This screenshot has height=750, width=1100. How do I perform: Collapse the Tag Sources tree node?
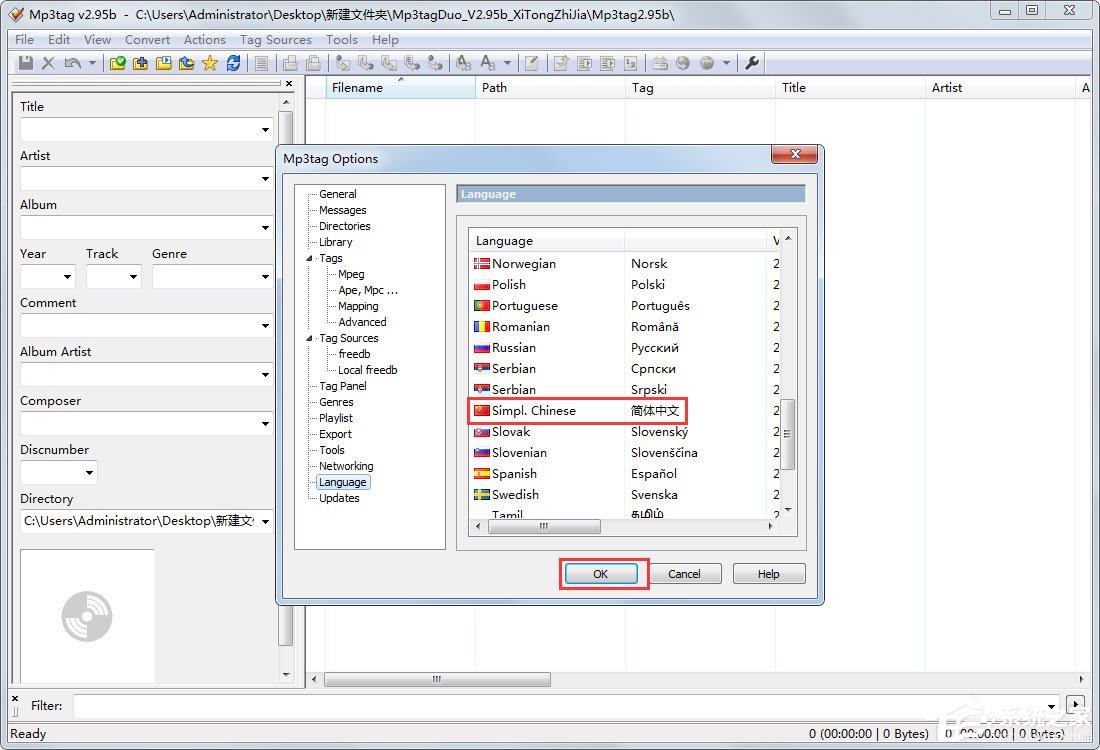point(310,338)
